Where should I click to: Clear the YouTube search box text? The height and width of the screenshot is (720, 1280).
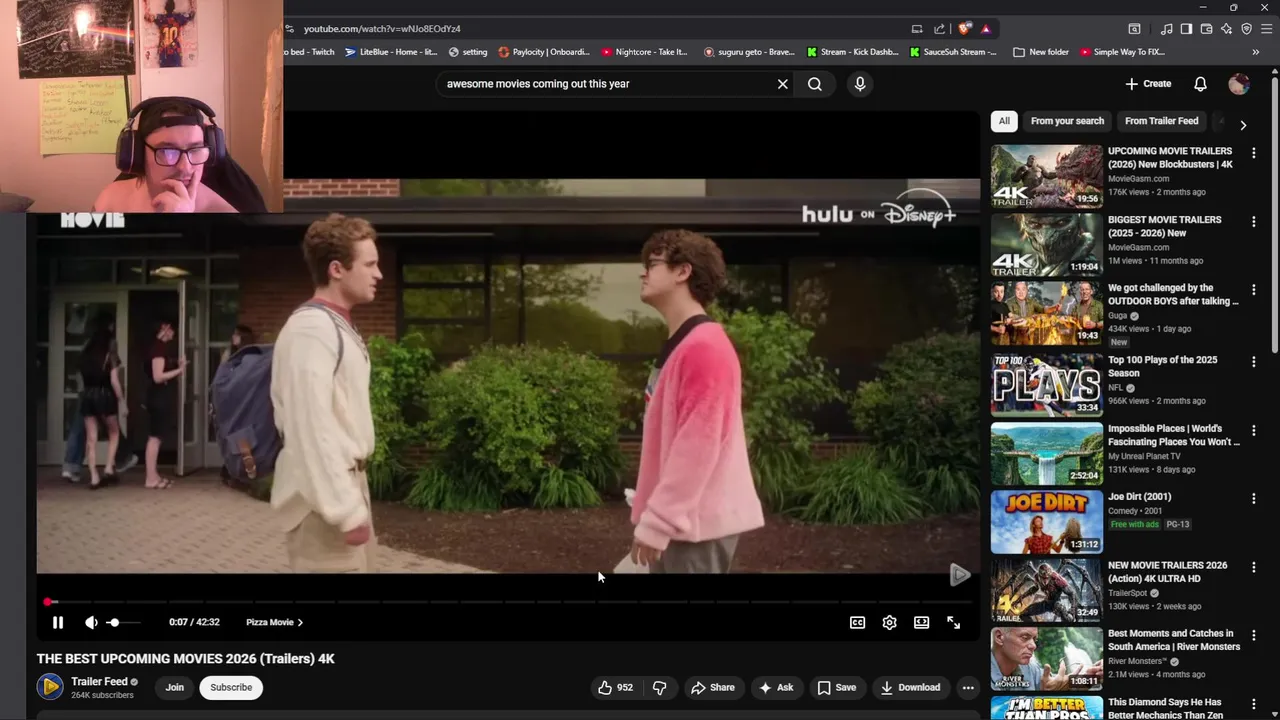click(783, 84)
